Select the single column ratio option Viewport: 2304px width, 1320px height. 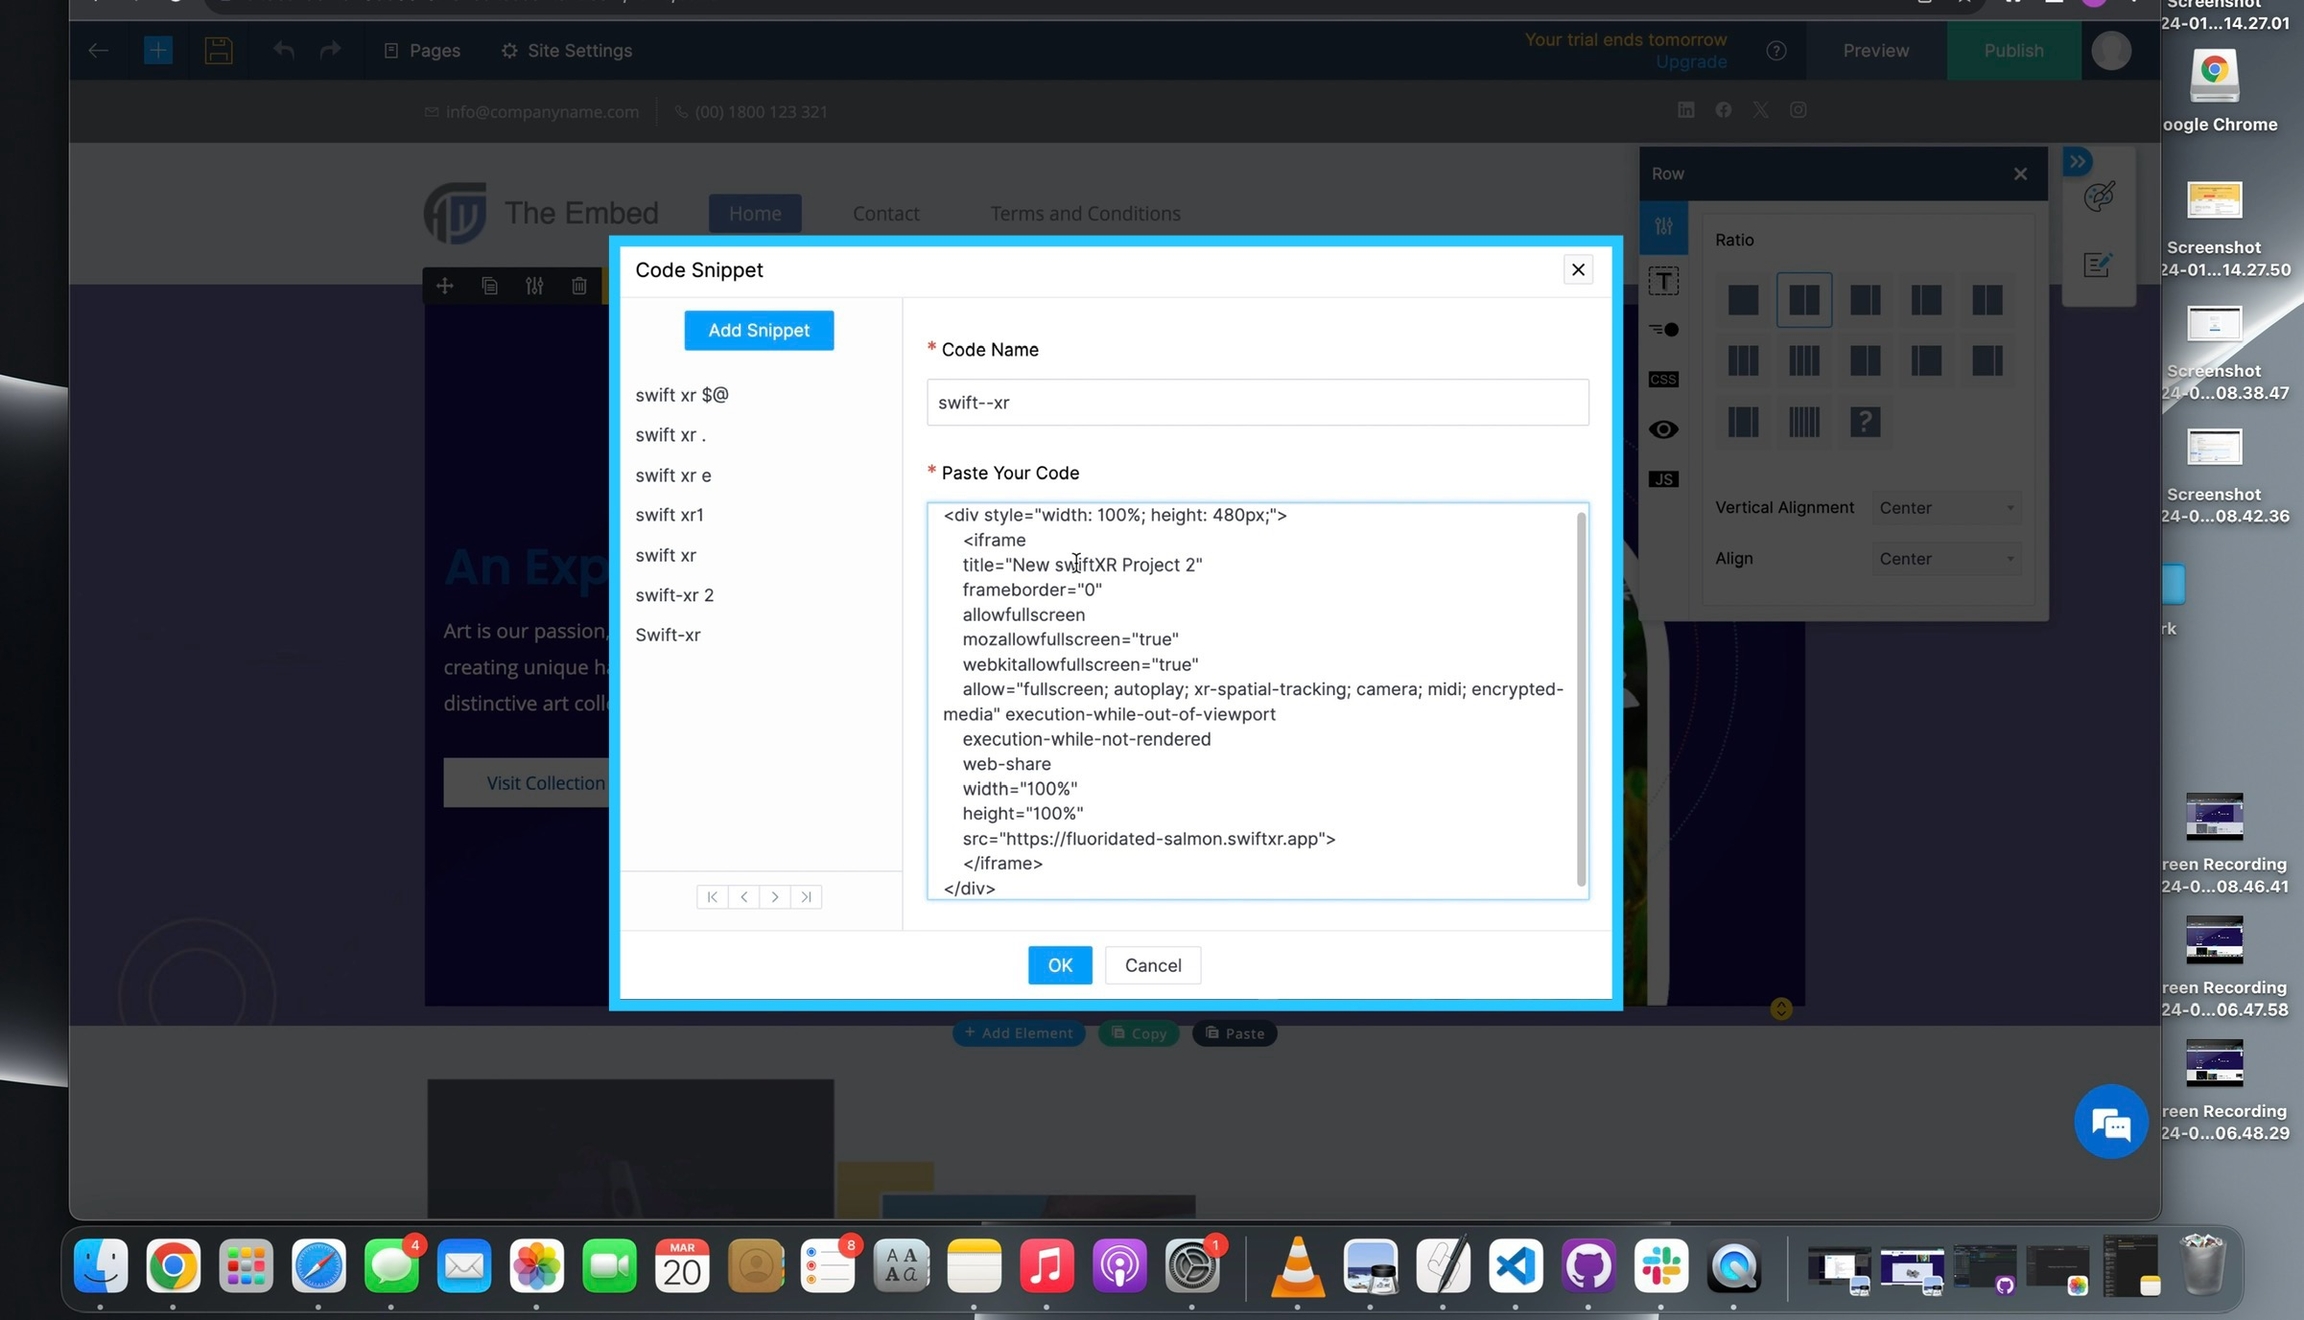click(x=1742, y=299)
